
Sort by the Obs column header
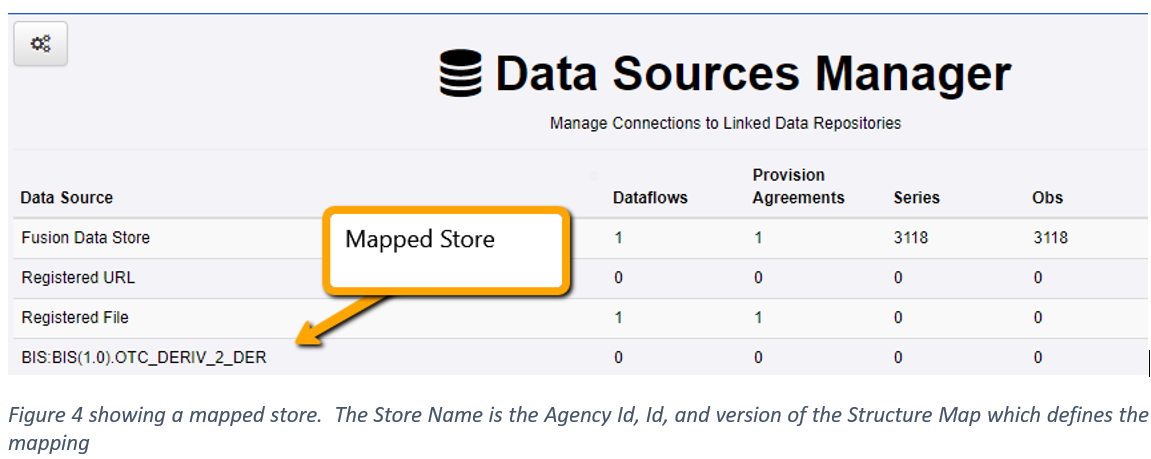click(1047, 198)
